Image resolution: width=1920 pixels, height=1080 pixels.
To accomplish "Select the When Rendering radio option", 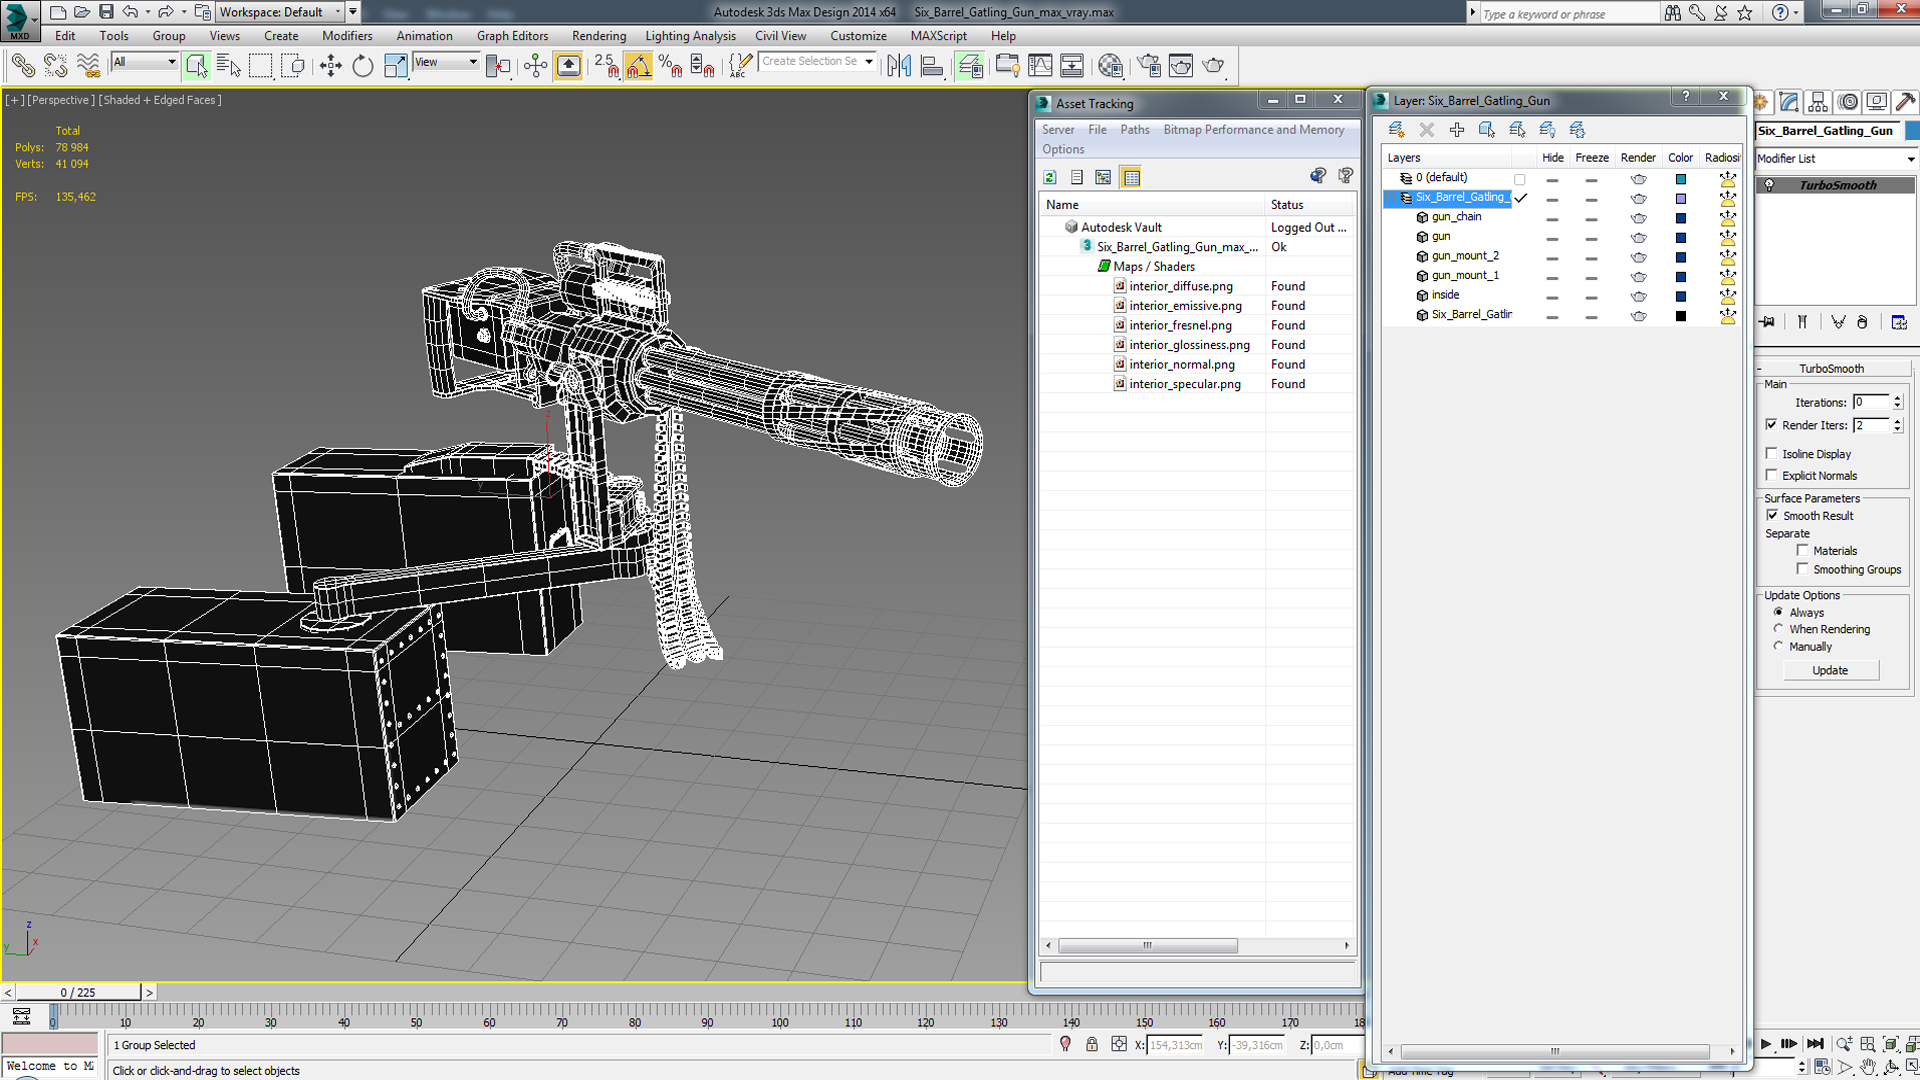I will tap(1778, 629).
